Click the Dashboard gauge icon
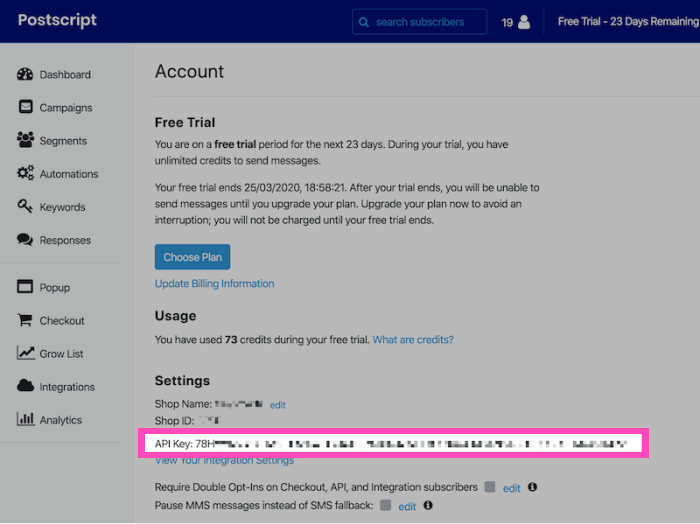This screenshot has height=524, width=700. (25, 74)
